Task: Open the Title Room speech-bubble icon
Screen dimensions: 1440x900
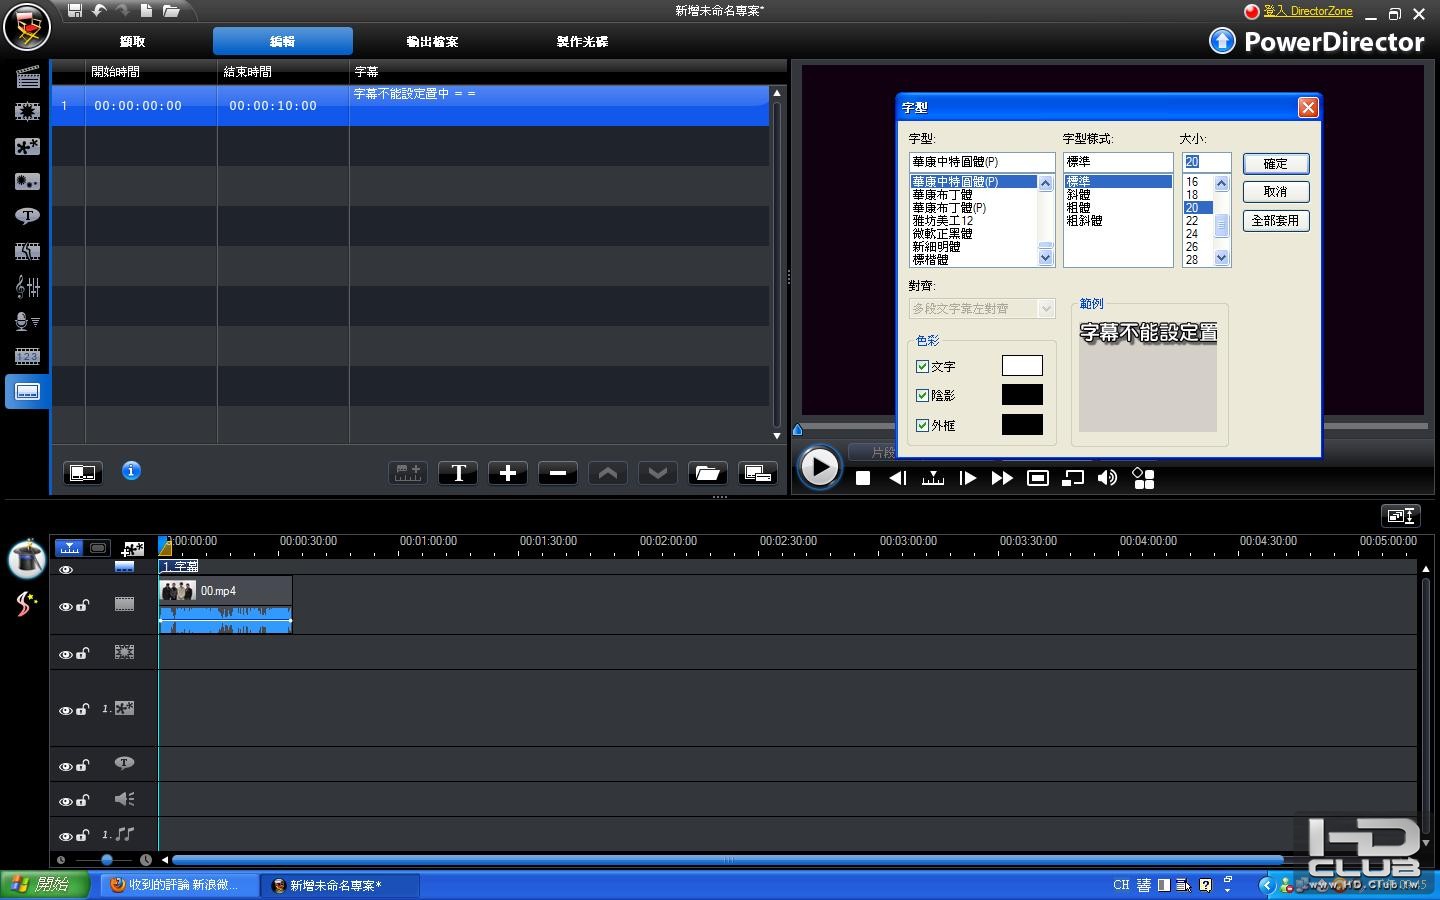Action: [x=27, y=216]
